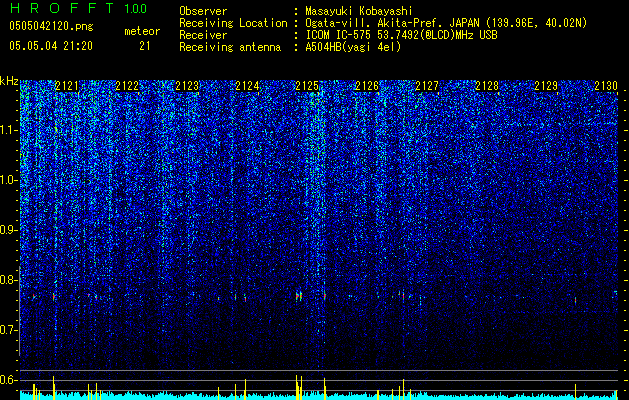
Task: Click the 2125 time marker
Action: coord(307,86)
